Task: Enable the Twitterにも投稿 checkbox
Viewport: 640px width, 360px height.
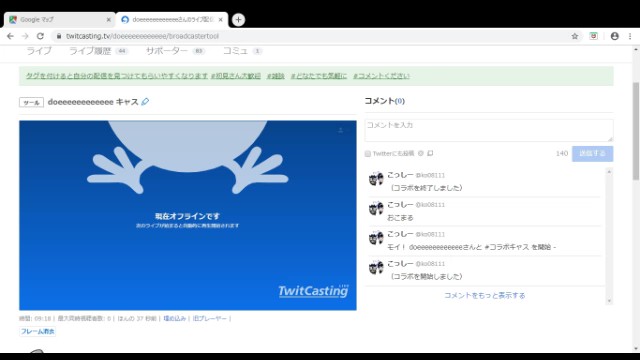Action: tap(368, 154)
